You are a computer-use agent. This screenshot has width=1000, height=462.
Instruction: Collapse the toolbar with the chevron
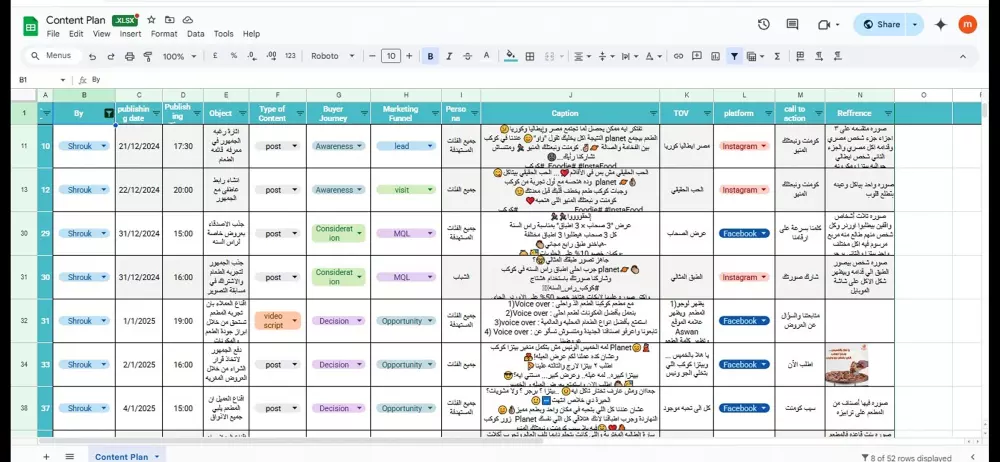coord(963,56)
